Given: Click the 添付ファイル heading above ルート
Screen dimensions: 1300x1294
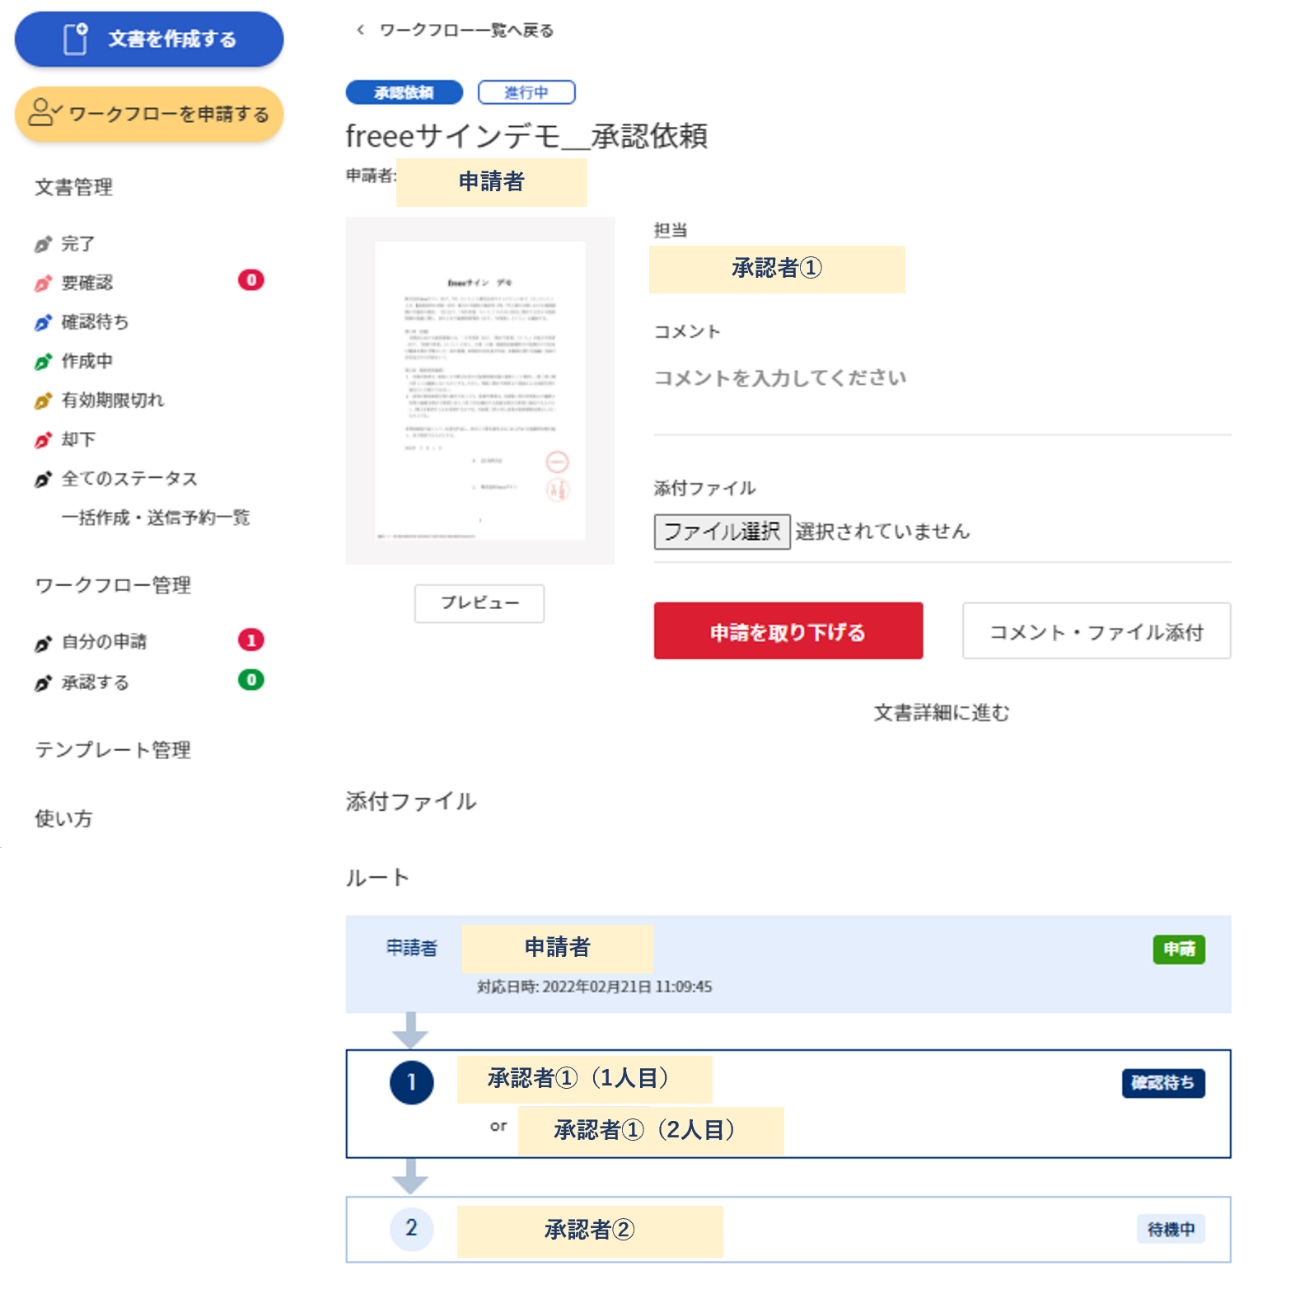Looking at the screenshot, I should [x=411, y=801].
